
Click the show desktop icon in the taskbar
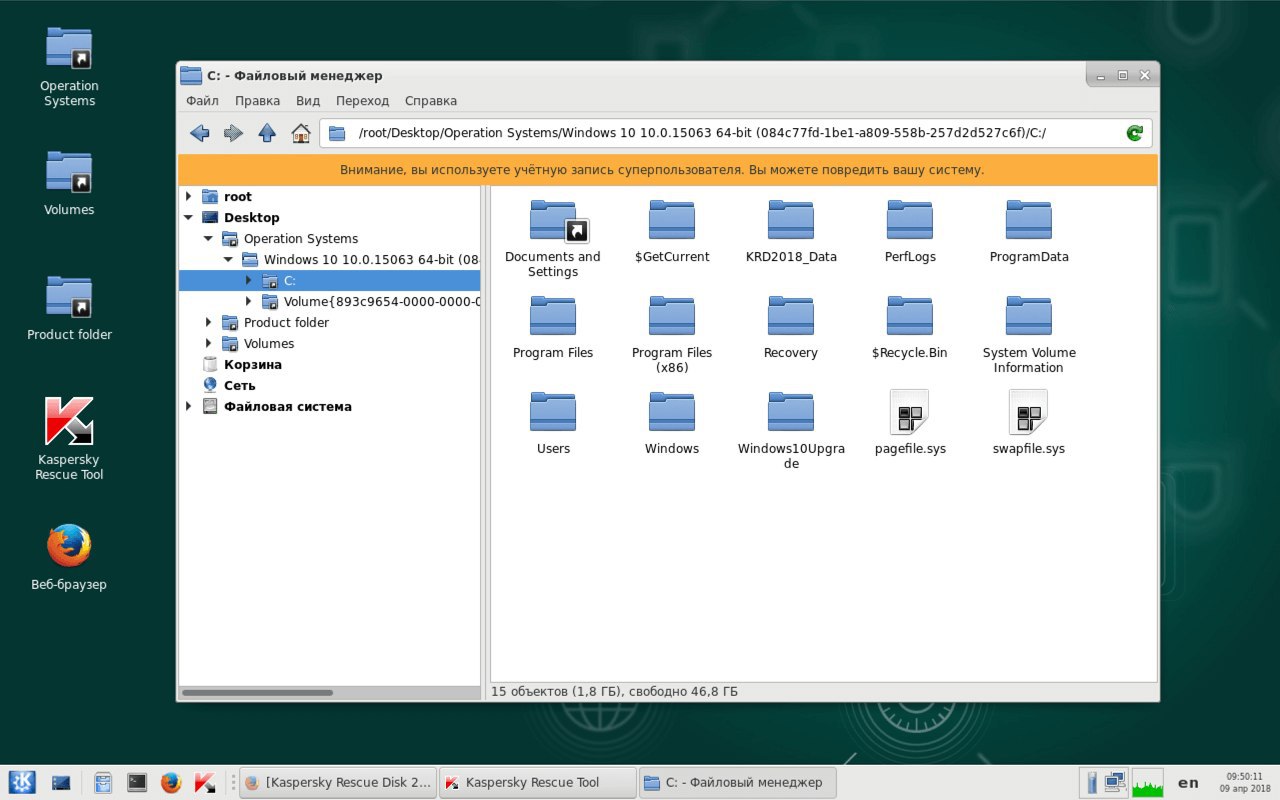[61, 782]
